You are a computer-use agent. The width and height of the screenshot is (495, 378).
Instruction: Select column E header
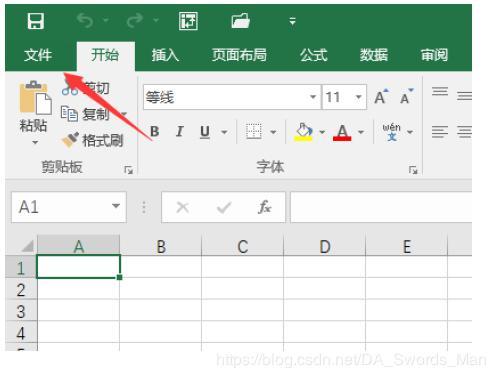[x=407, y=246]
